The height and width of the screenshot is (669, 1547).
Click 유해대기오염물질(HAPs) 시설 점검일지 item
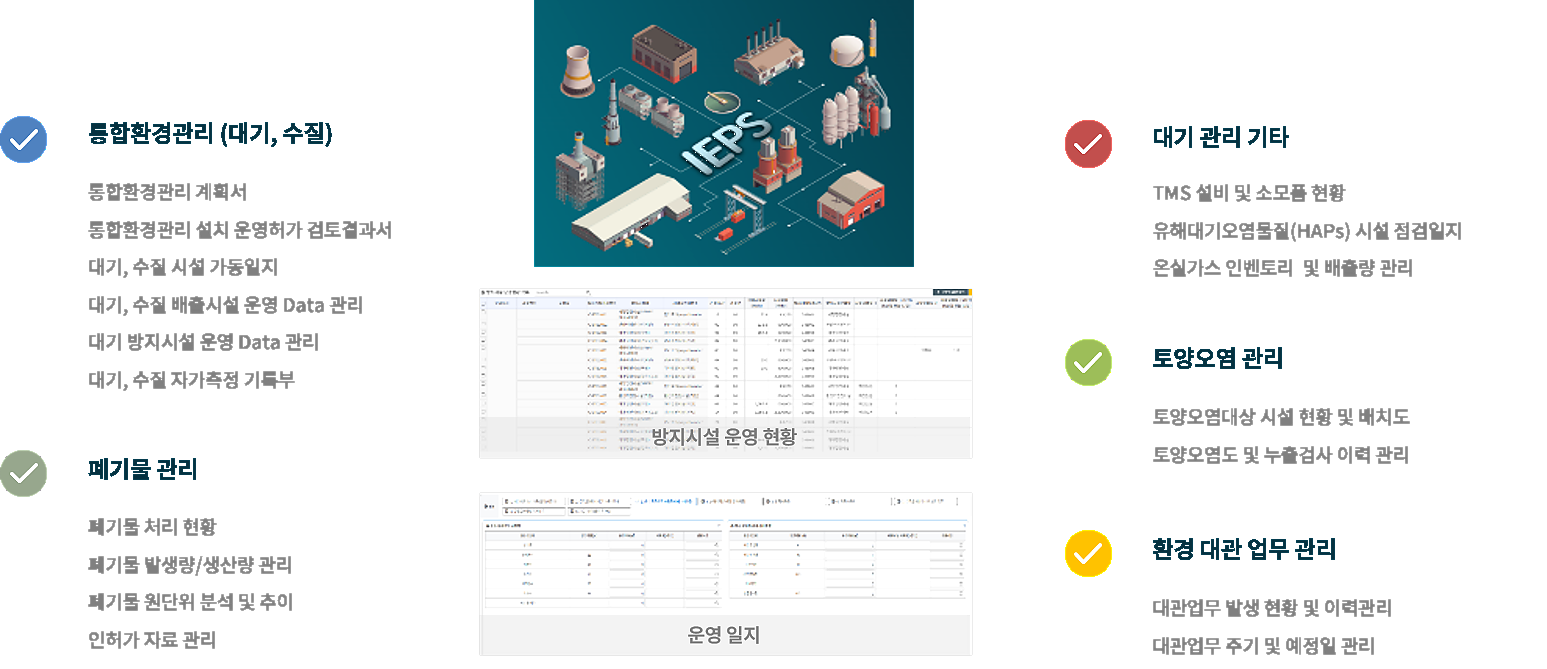click(x=1307, y=231)
